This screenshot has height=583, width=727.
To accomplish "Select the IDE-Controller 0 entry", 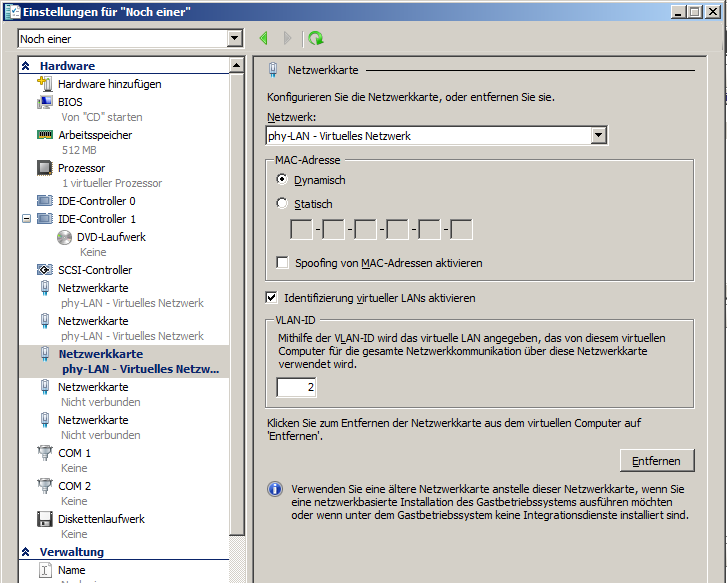I will point(96,201).
